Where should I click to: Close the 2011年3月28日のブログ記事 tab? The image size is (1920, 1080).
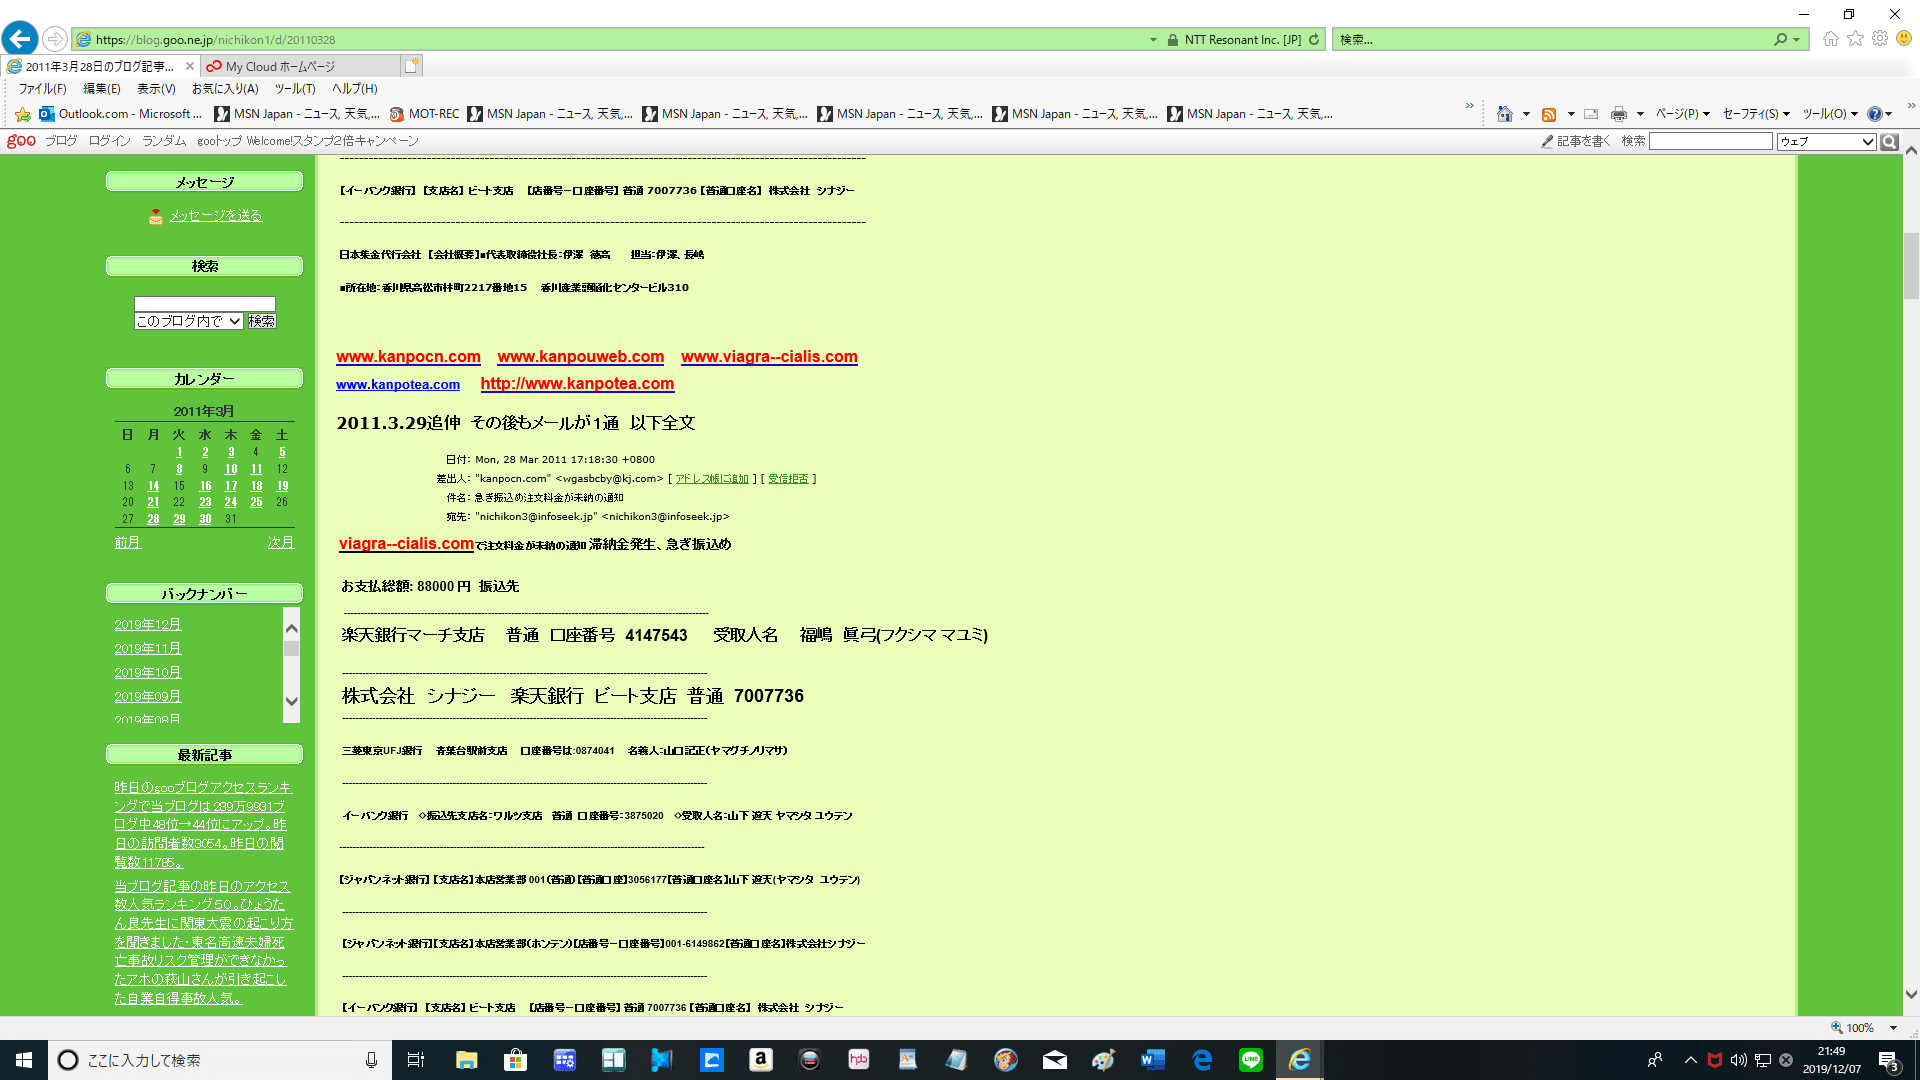click(x=189, y=67)
